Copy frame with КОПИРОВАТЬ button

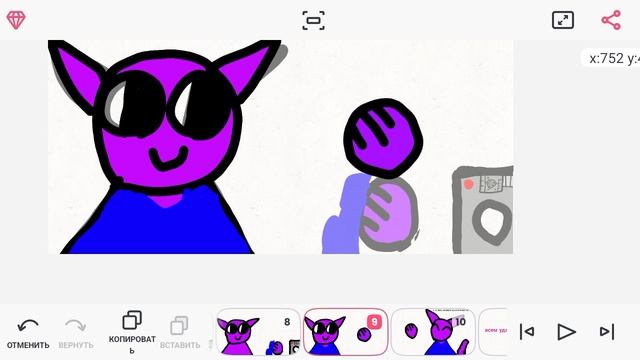132,332
